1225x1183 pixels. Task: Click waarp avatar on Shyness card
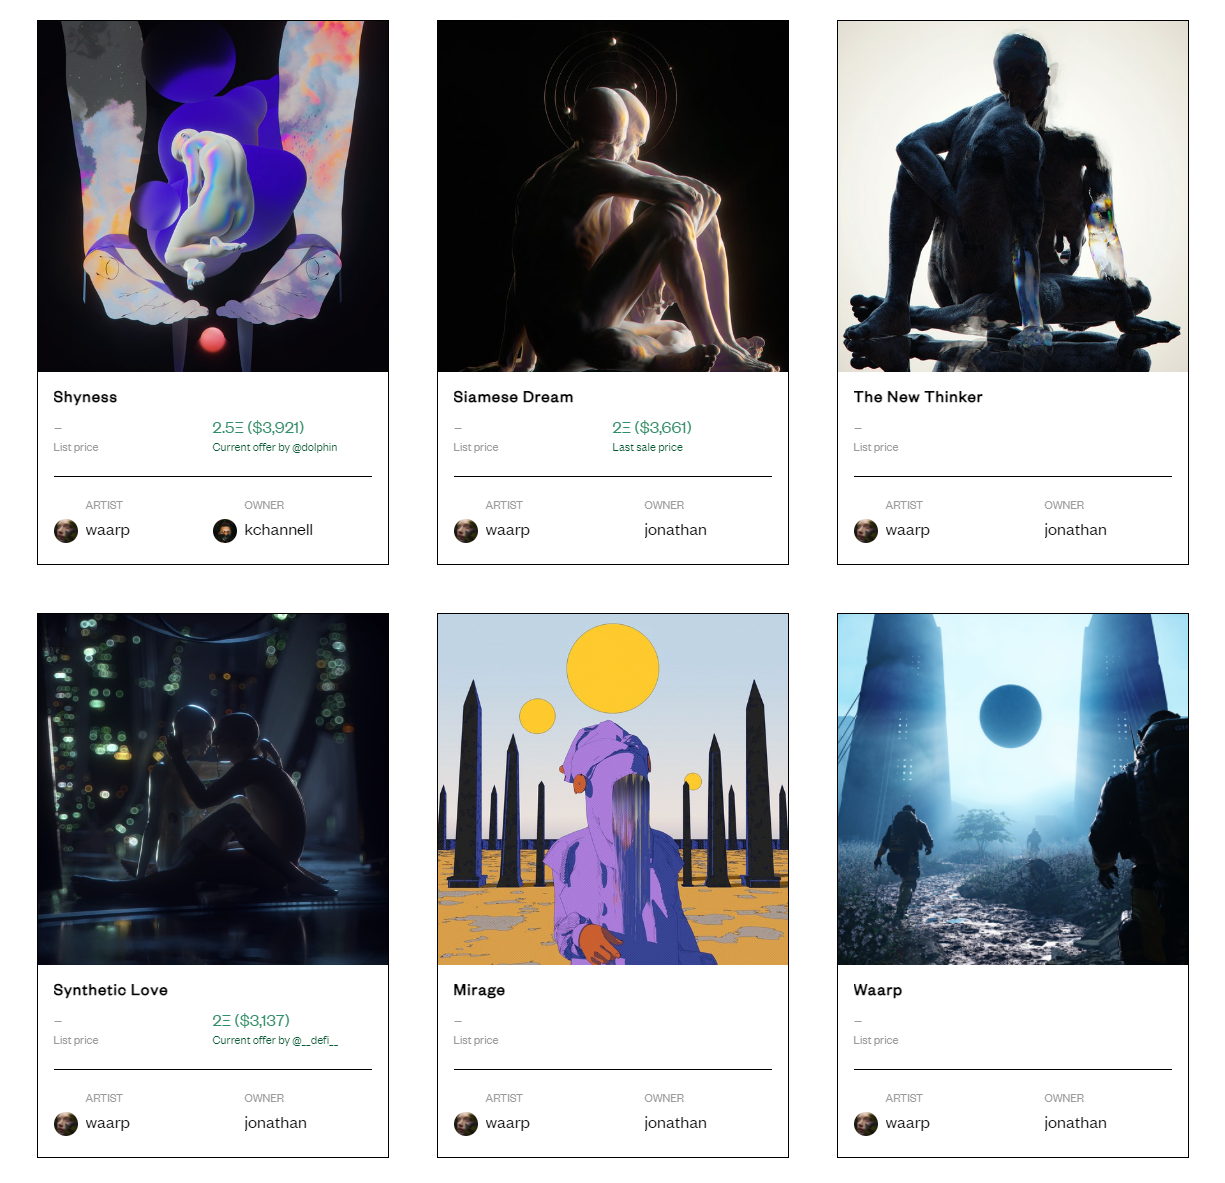point(66,531)
